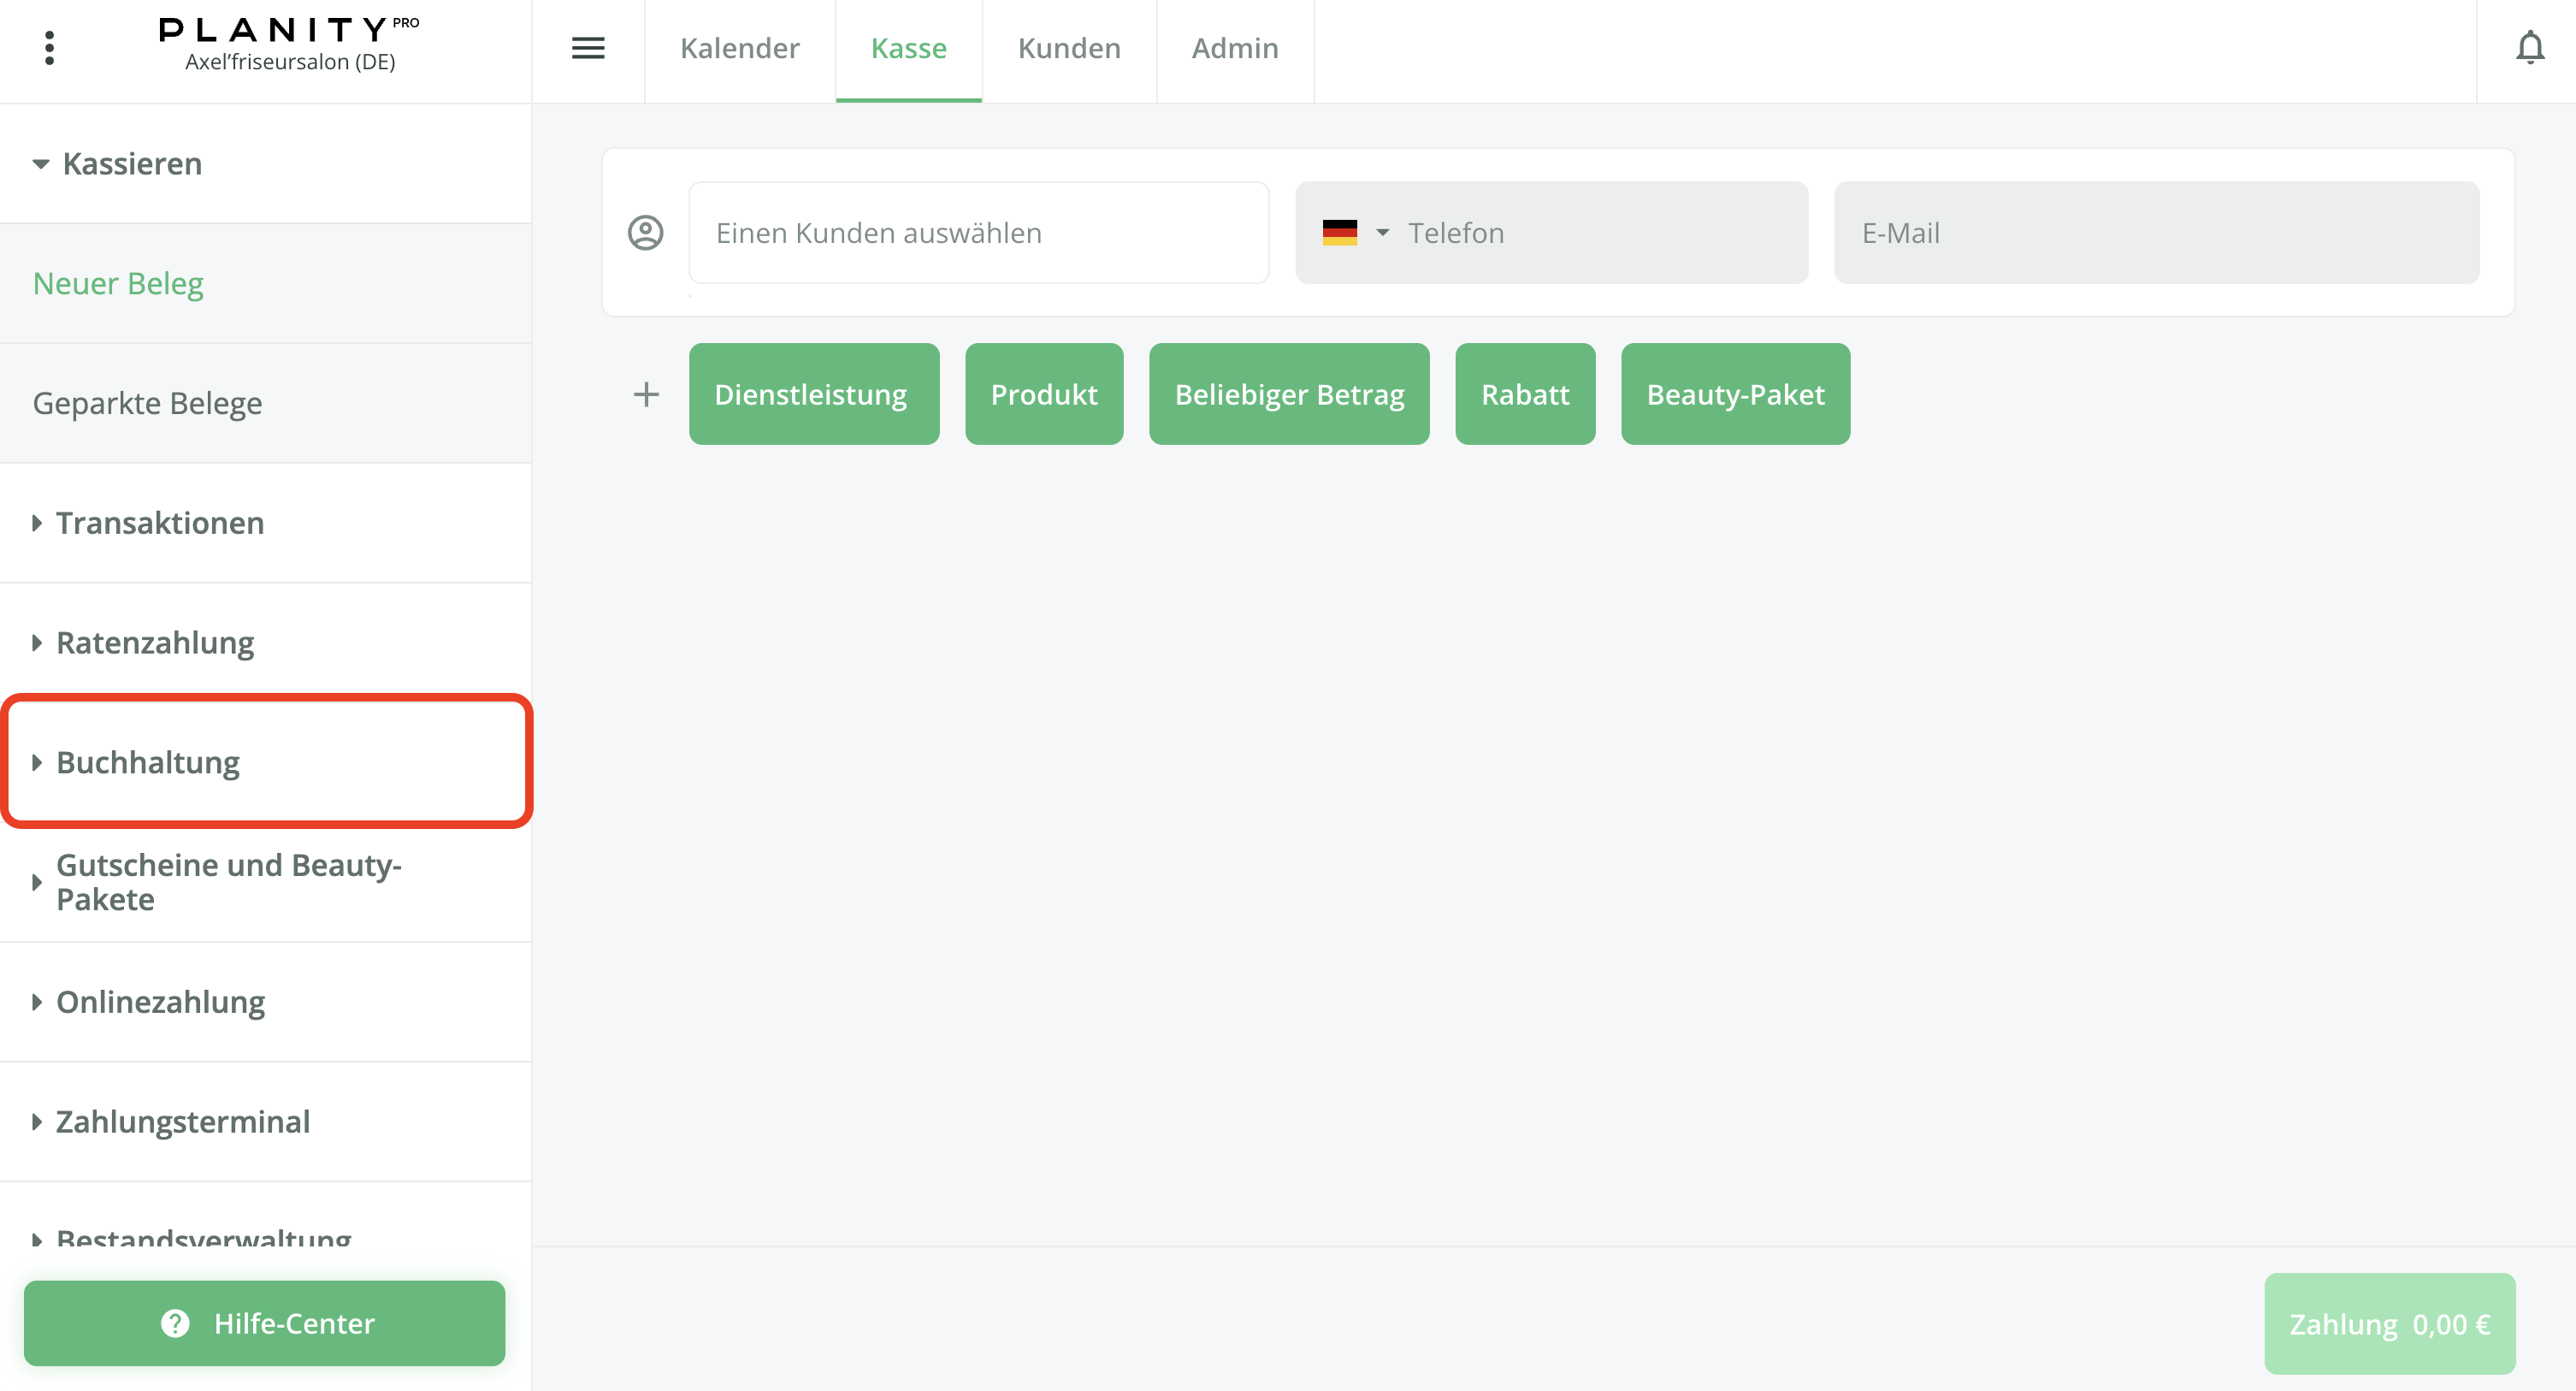The width and height of the screenshot is (2576, 1391).
Task: Open phone country code dropdown arrow
Action: [x=1382, y=233]
